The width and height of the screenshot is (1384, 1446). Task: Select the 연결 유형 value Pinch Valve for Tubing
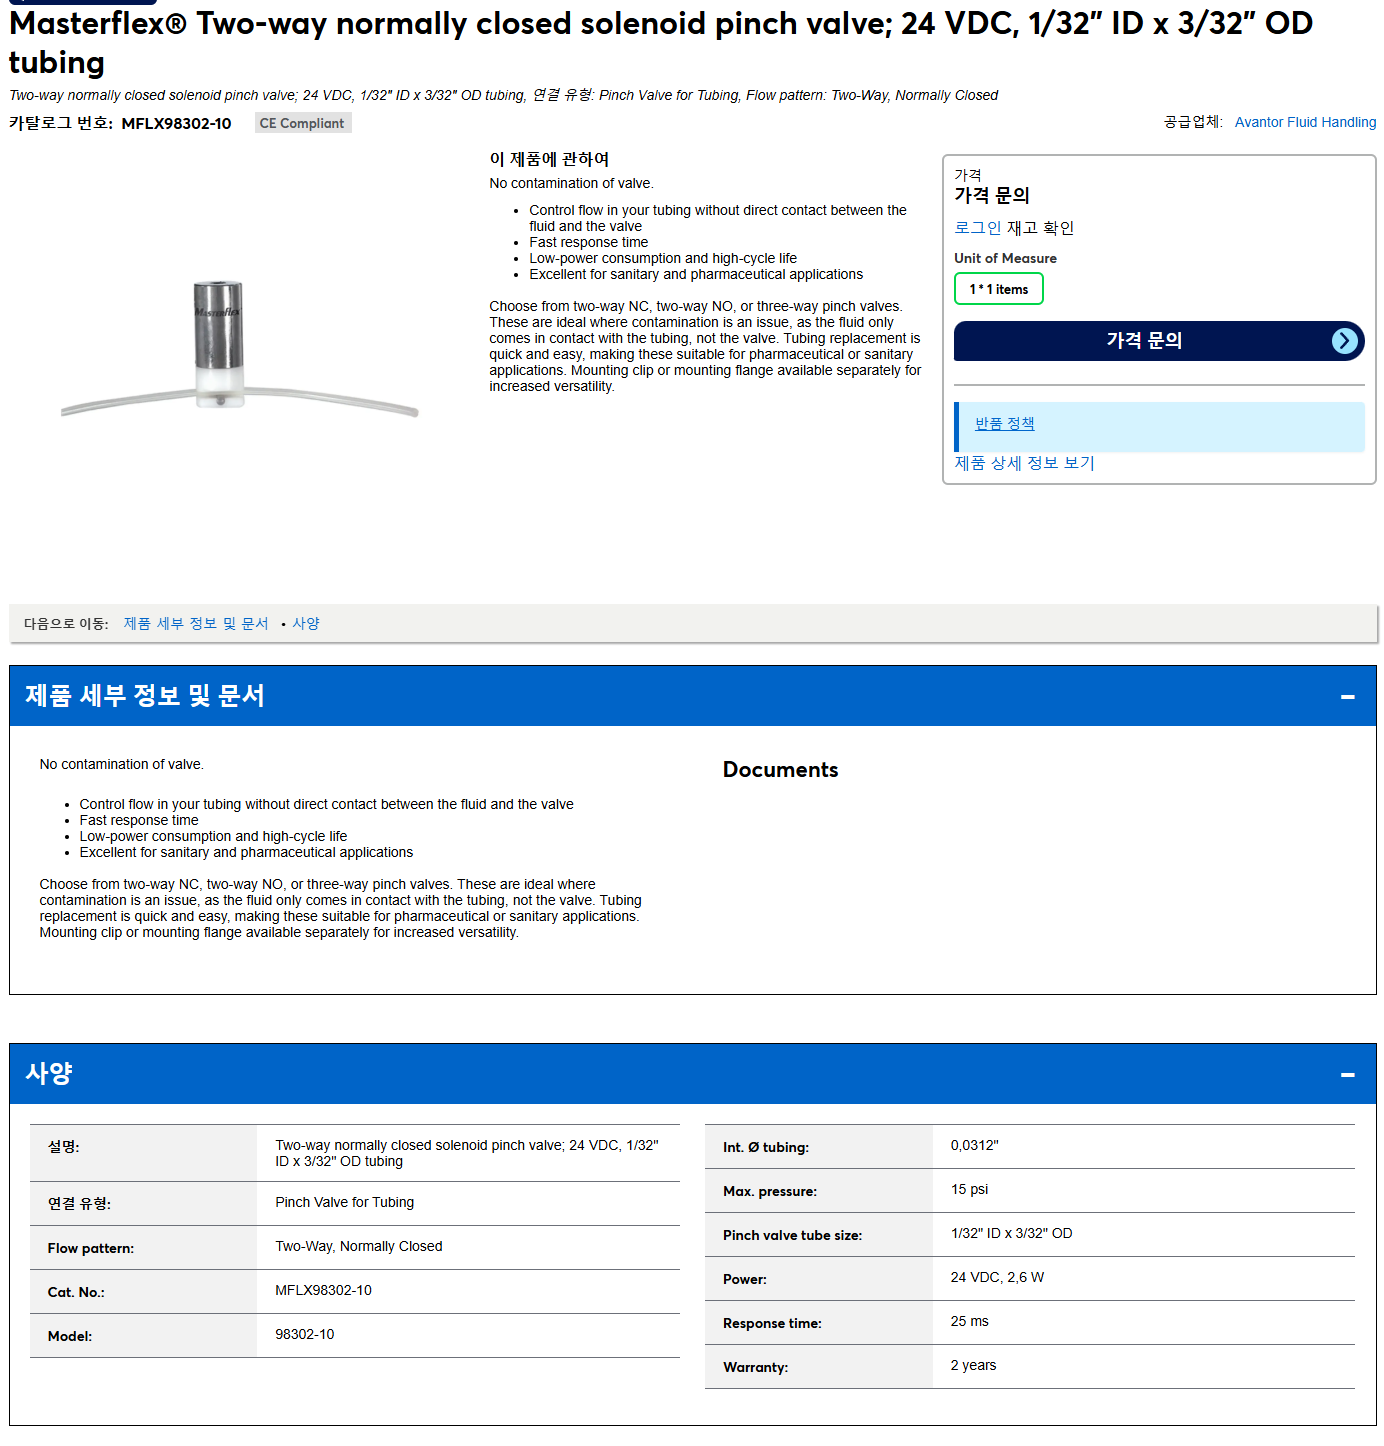(x=345, y=1202)
